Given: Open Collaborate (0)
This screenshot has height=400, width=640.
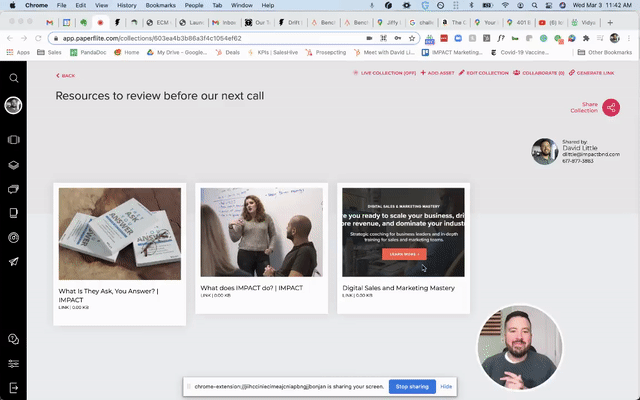Looking at the screenshot, I should pyautogui.click(x=539, y=73).
